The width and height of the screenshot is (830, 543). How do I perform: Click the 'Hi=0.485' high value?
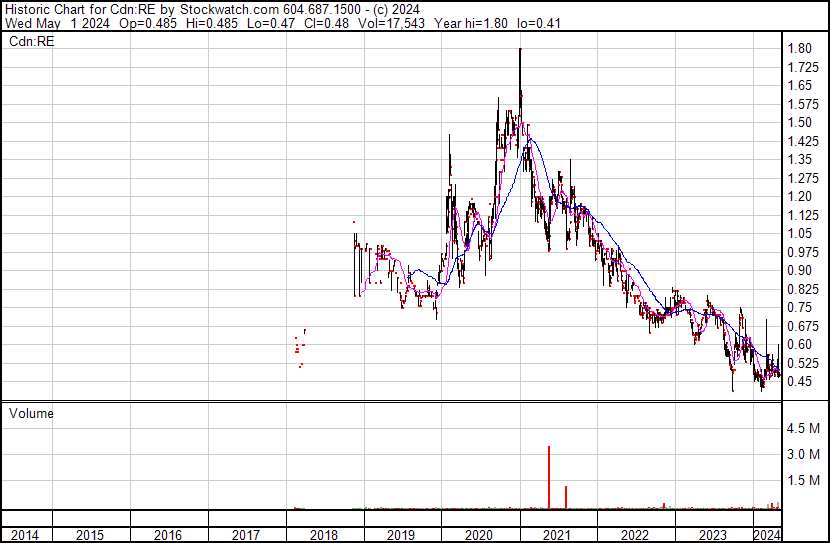pos(212,23)
